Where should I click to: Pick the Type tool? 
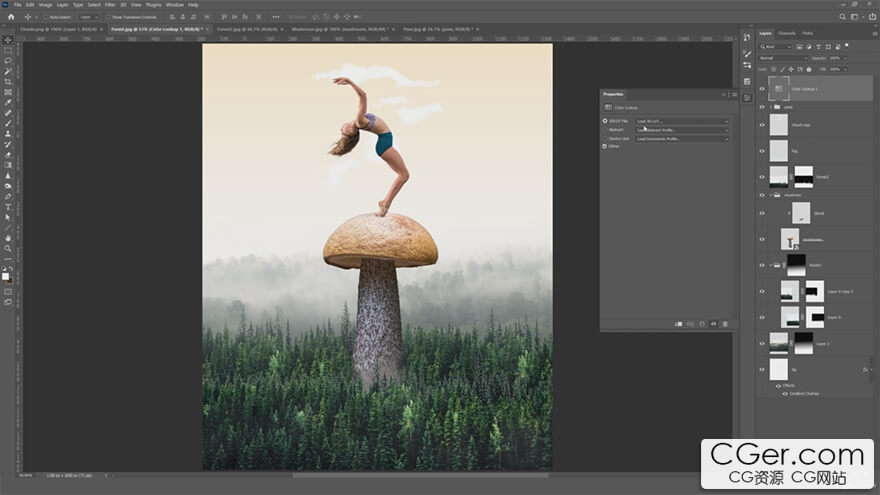coord(8,207)
